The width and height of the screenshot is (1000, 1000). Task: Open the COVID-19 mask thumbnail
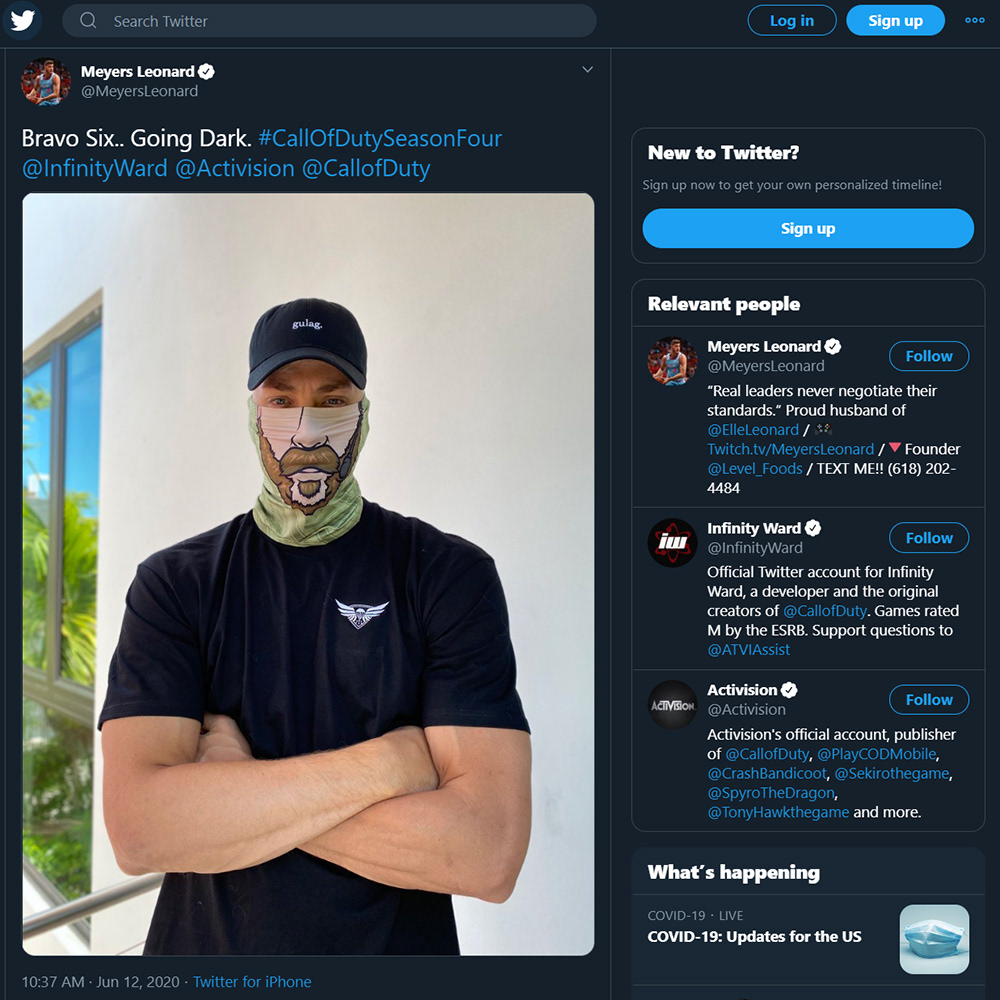(934, 939)
